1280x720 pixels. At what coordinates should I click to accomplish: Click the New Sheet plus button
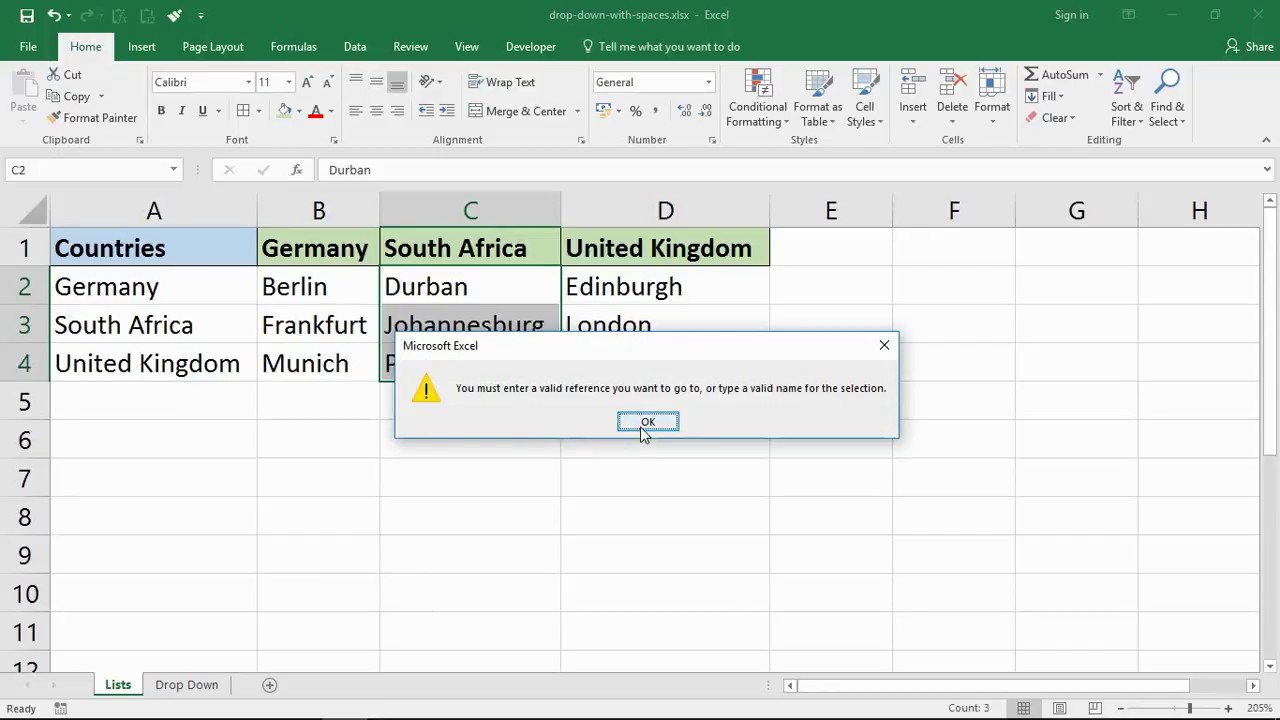click(x=269, y=684)
